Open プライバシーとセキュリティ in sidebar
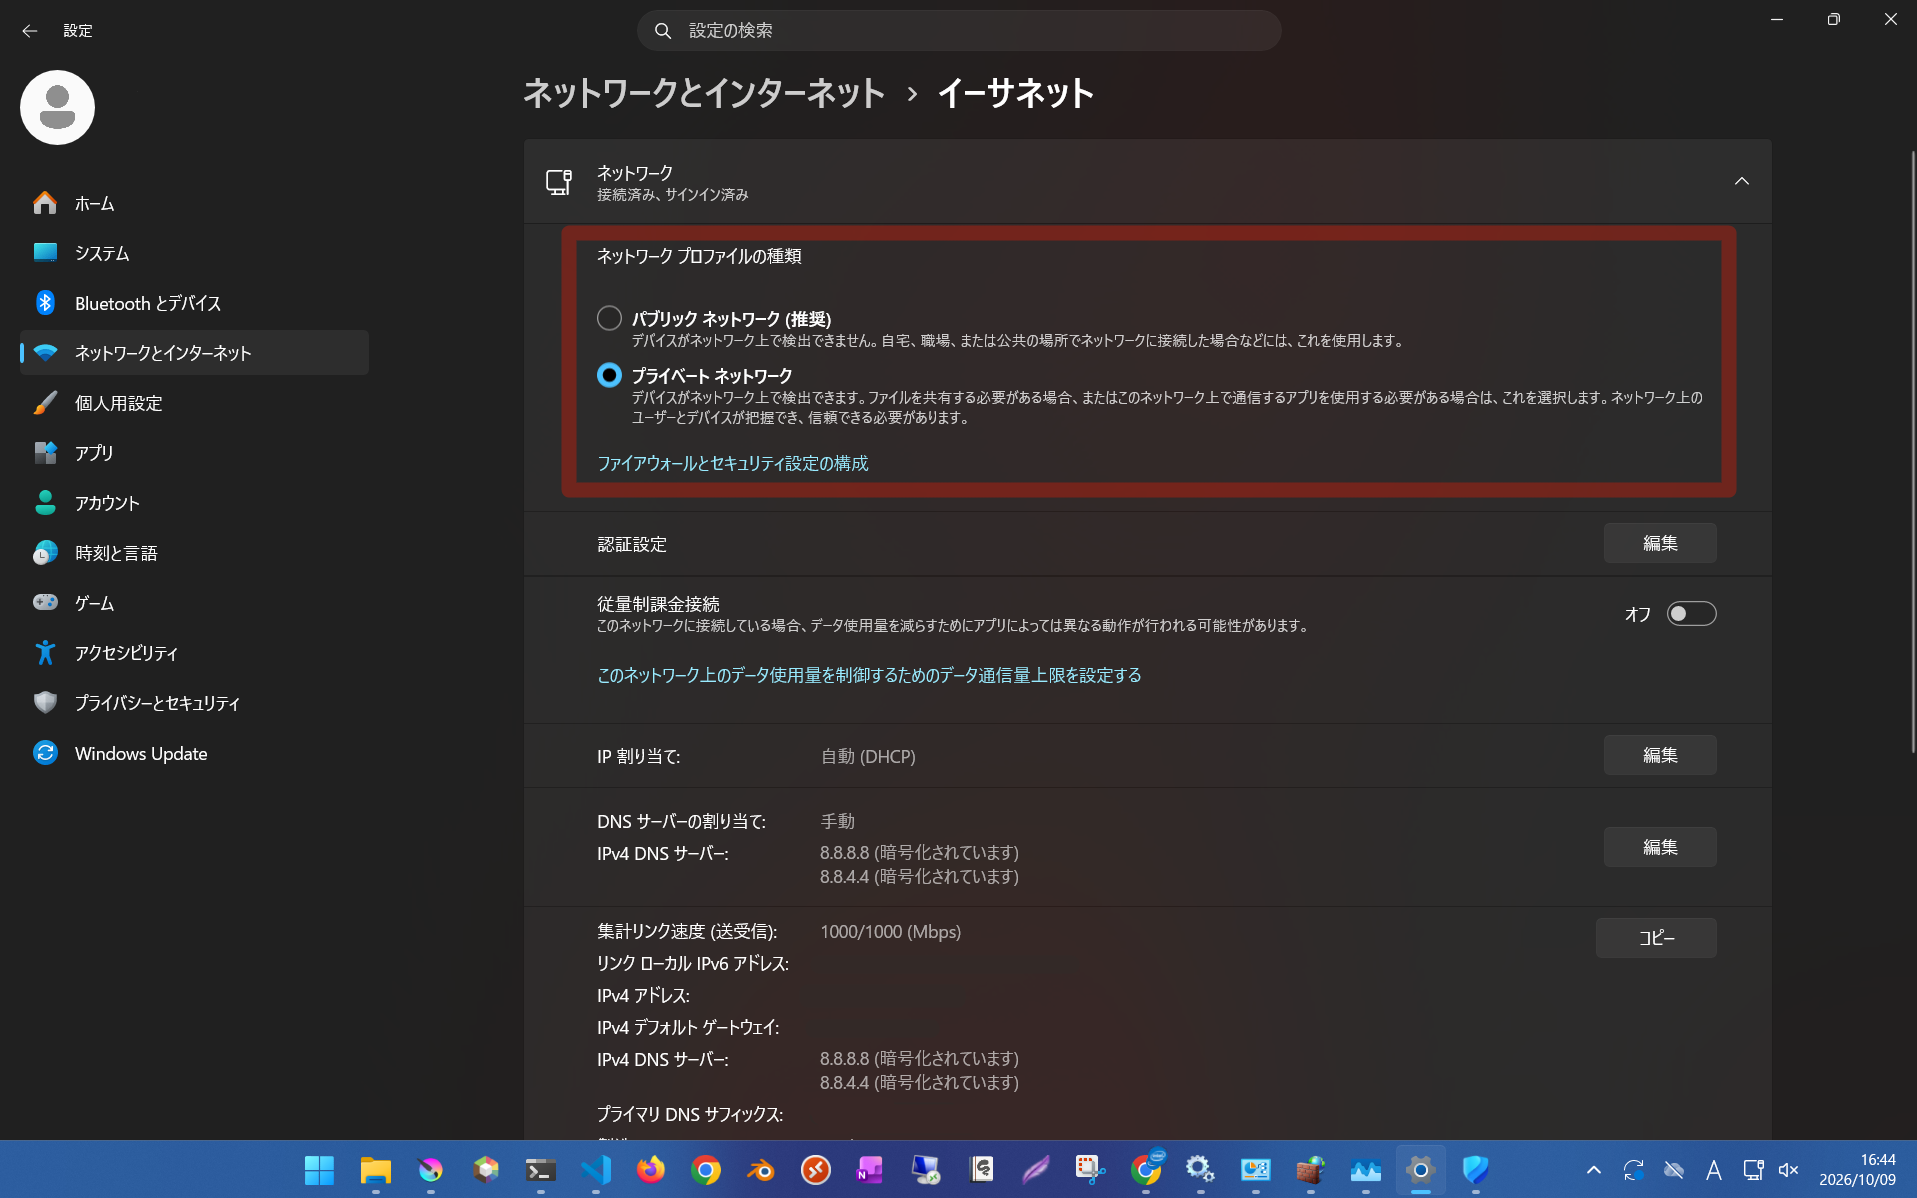Screen dimensions: 1917x1198 tap(194, 703)
